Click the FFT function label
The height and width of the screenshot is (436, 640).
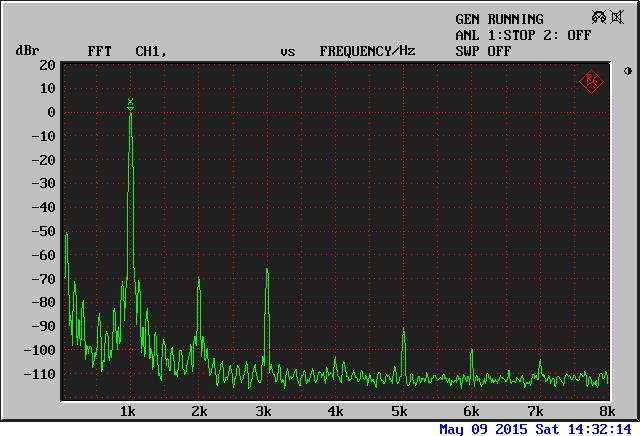pyautogui.click(x=99, y=51)
